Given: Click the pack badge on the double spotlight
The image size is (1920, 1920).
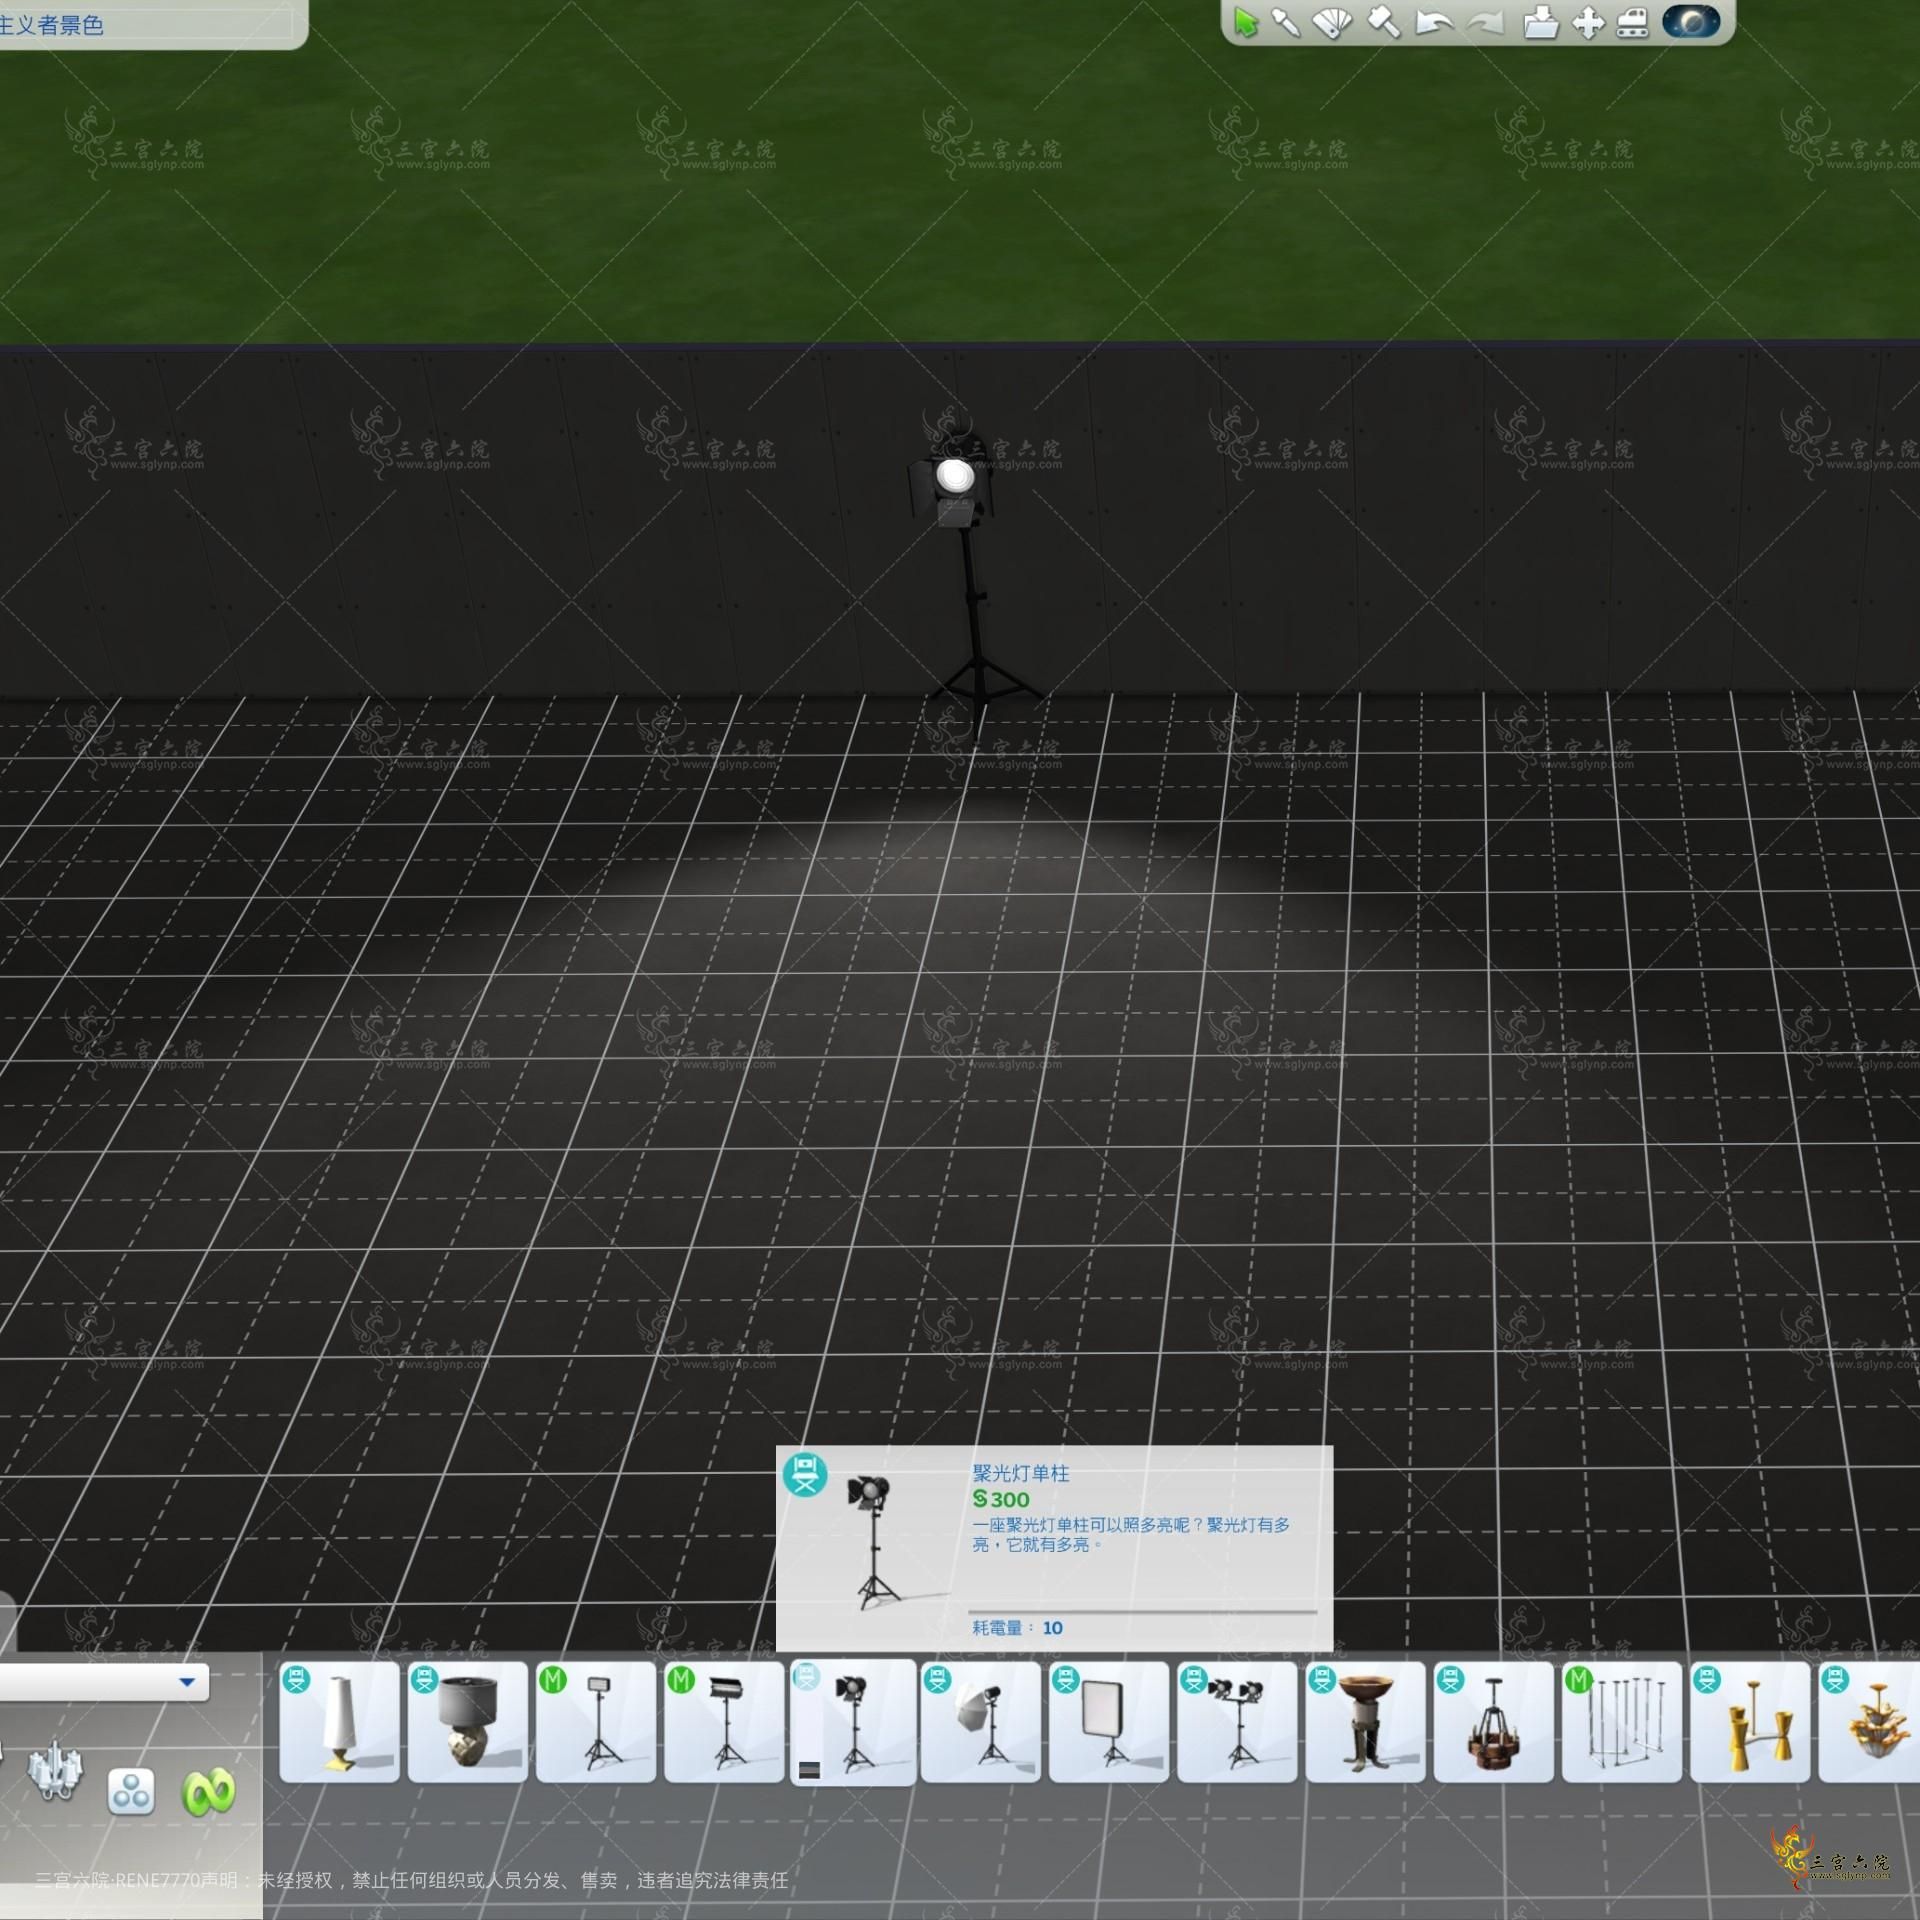Looking at the screenshot, I should [x=1194, y=1680].
